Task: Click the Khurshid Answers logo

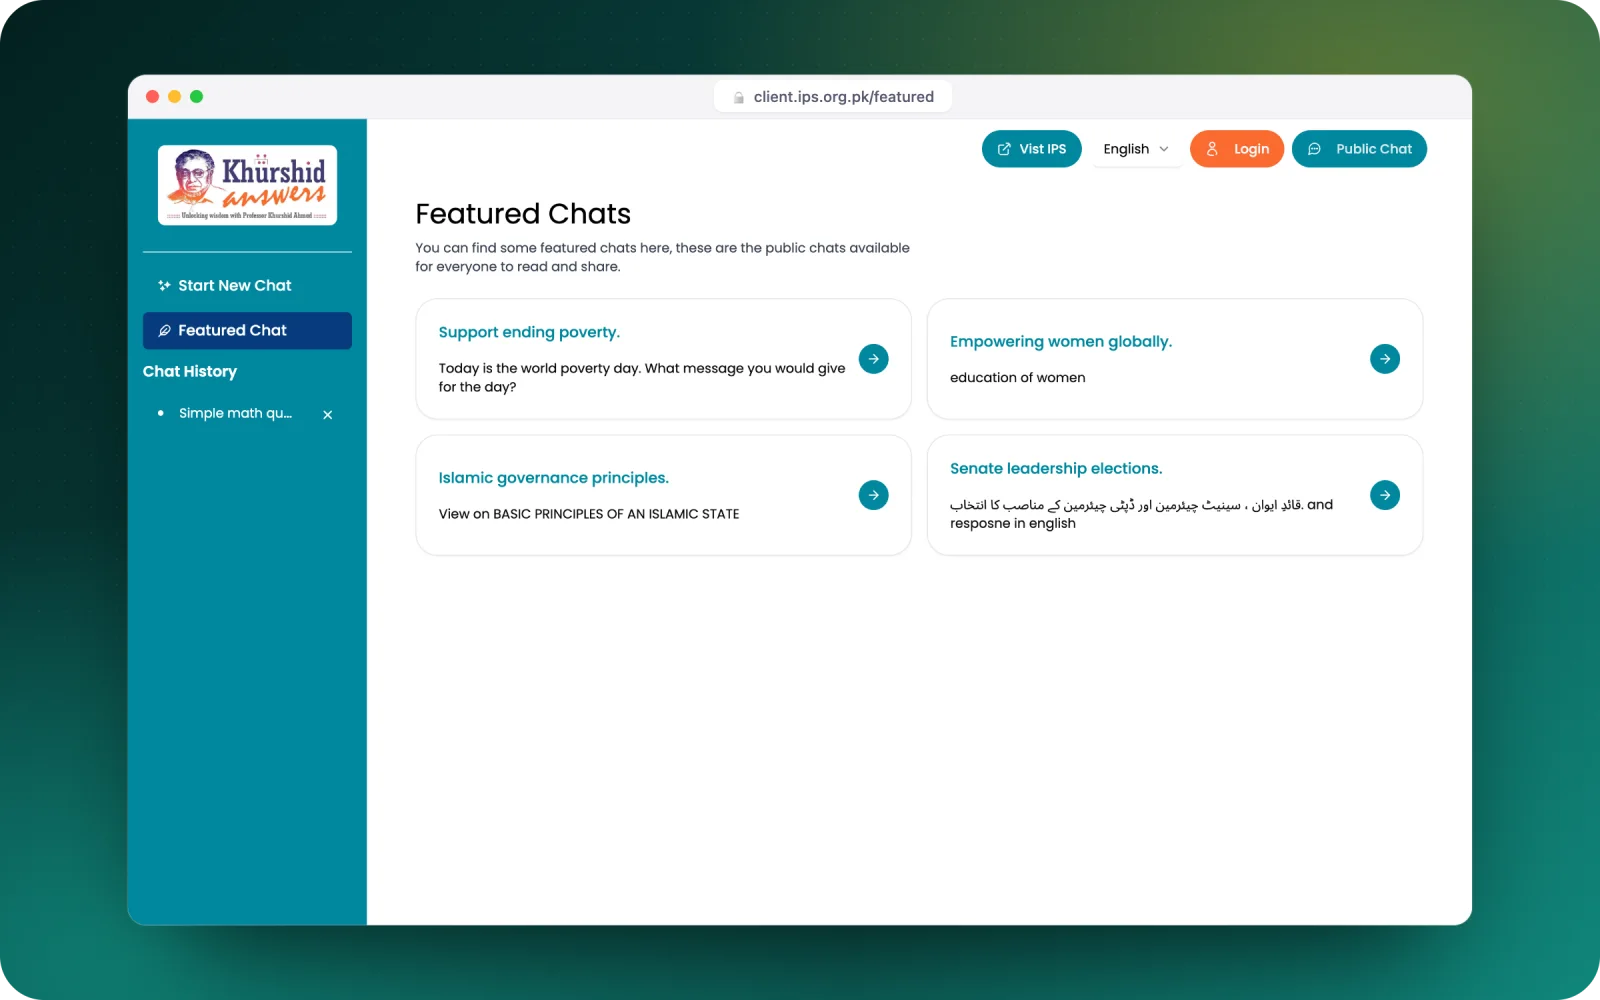Action: [247, 185]
